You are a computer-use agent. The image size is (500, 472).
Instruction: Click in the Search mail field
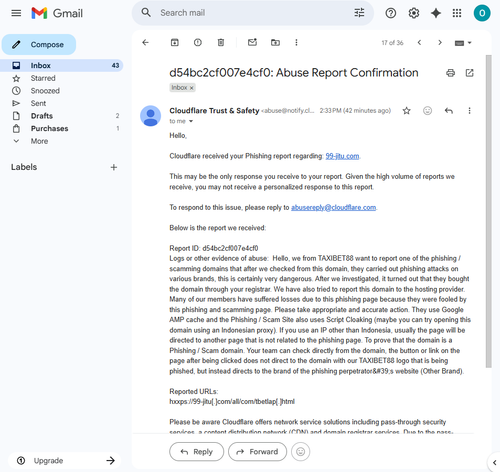tap(253, 13)
